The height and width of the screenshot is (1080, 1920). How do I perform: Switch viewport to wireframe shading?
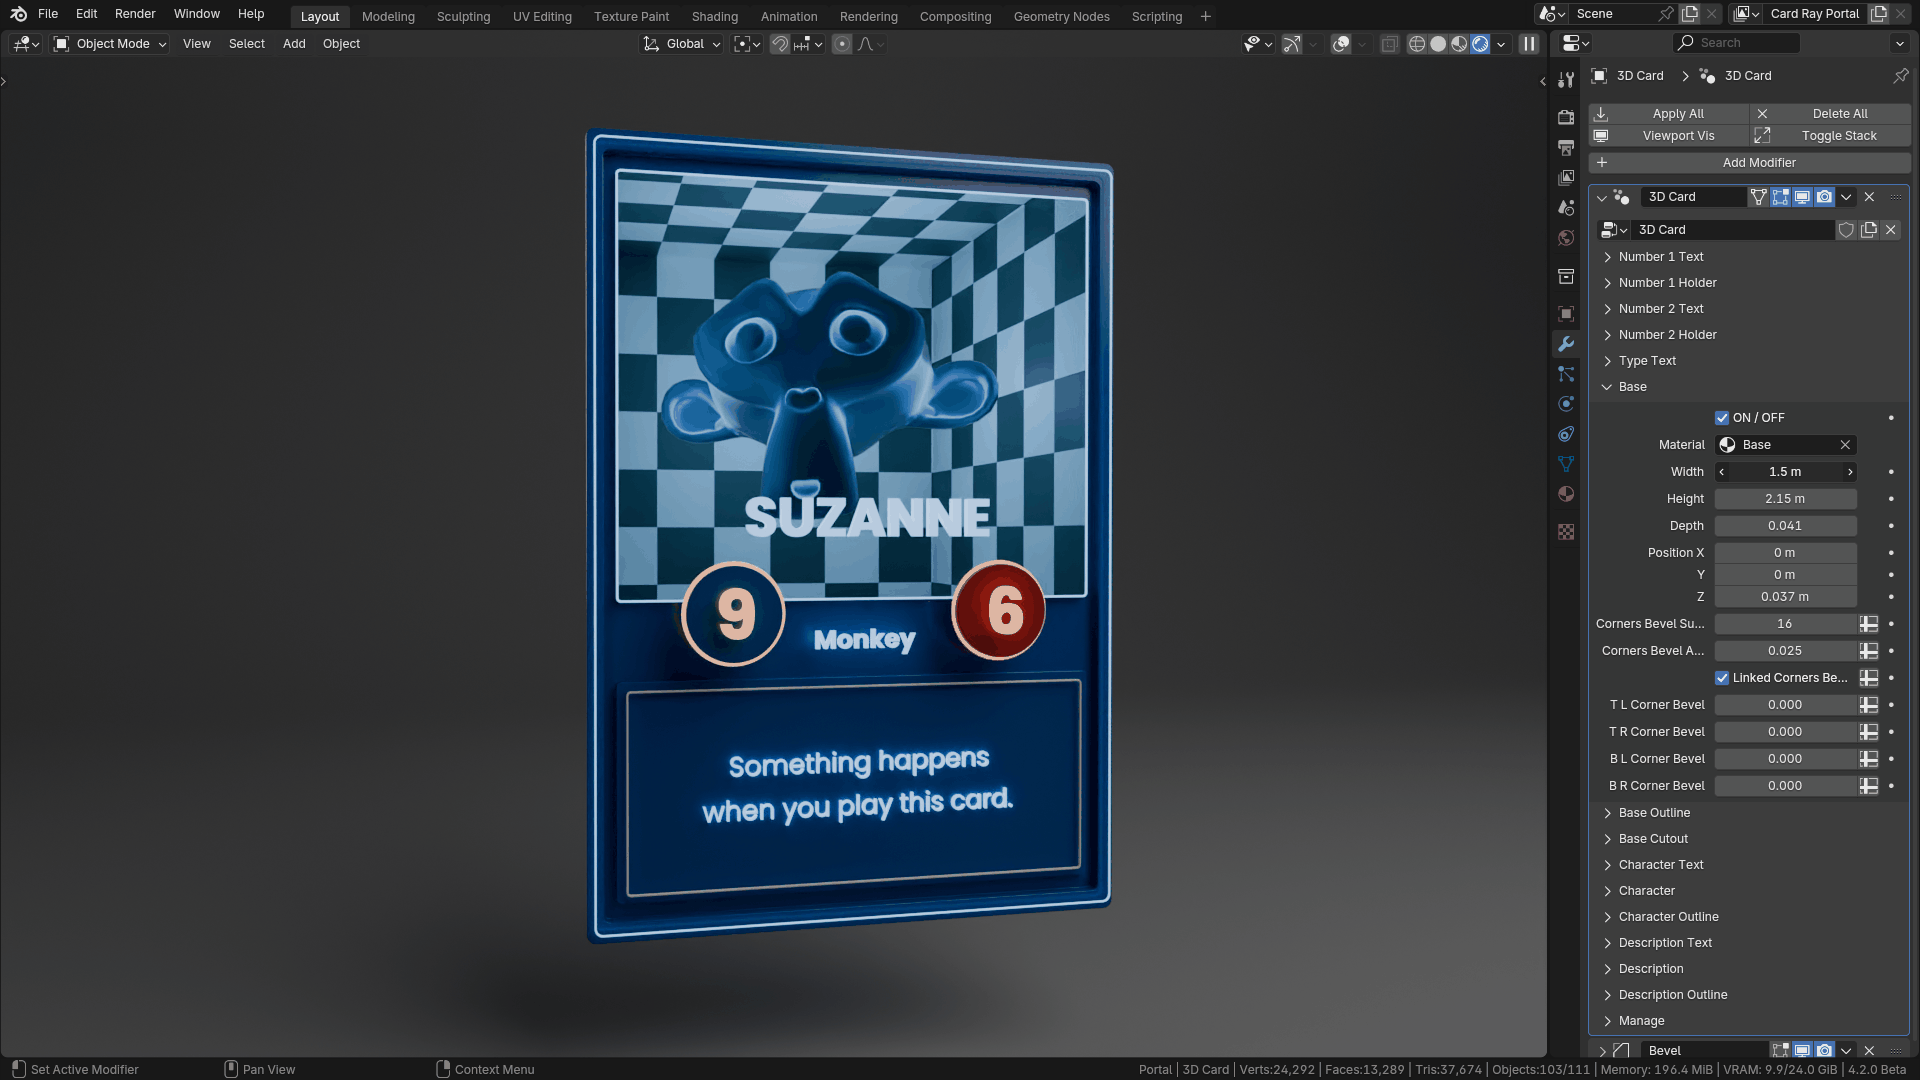pos(1416,44)
